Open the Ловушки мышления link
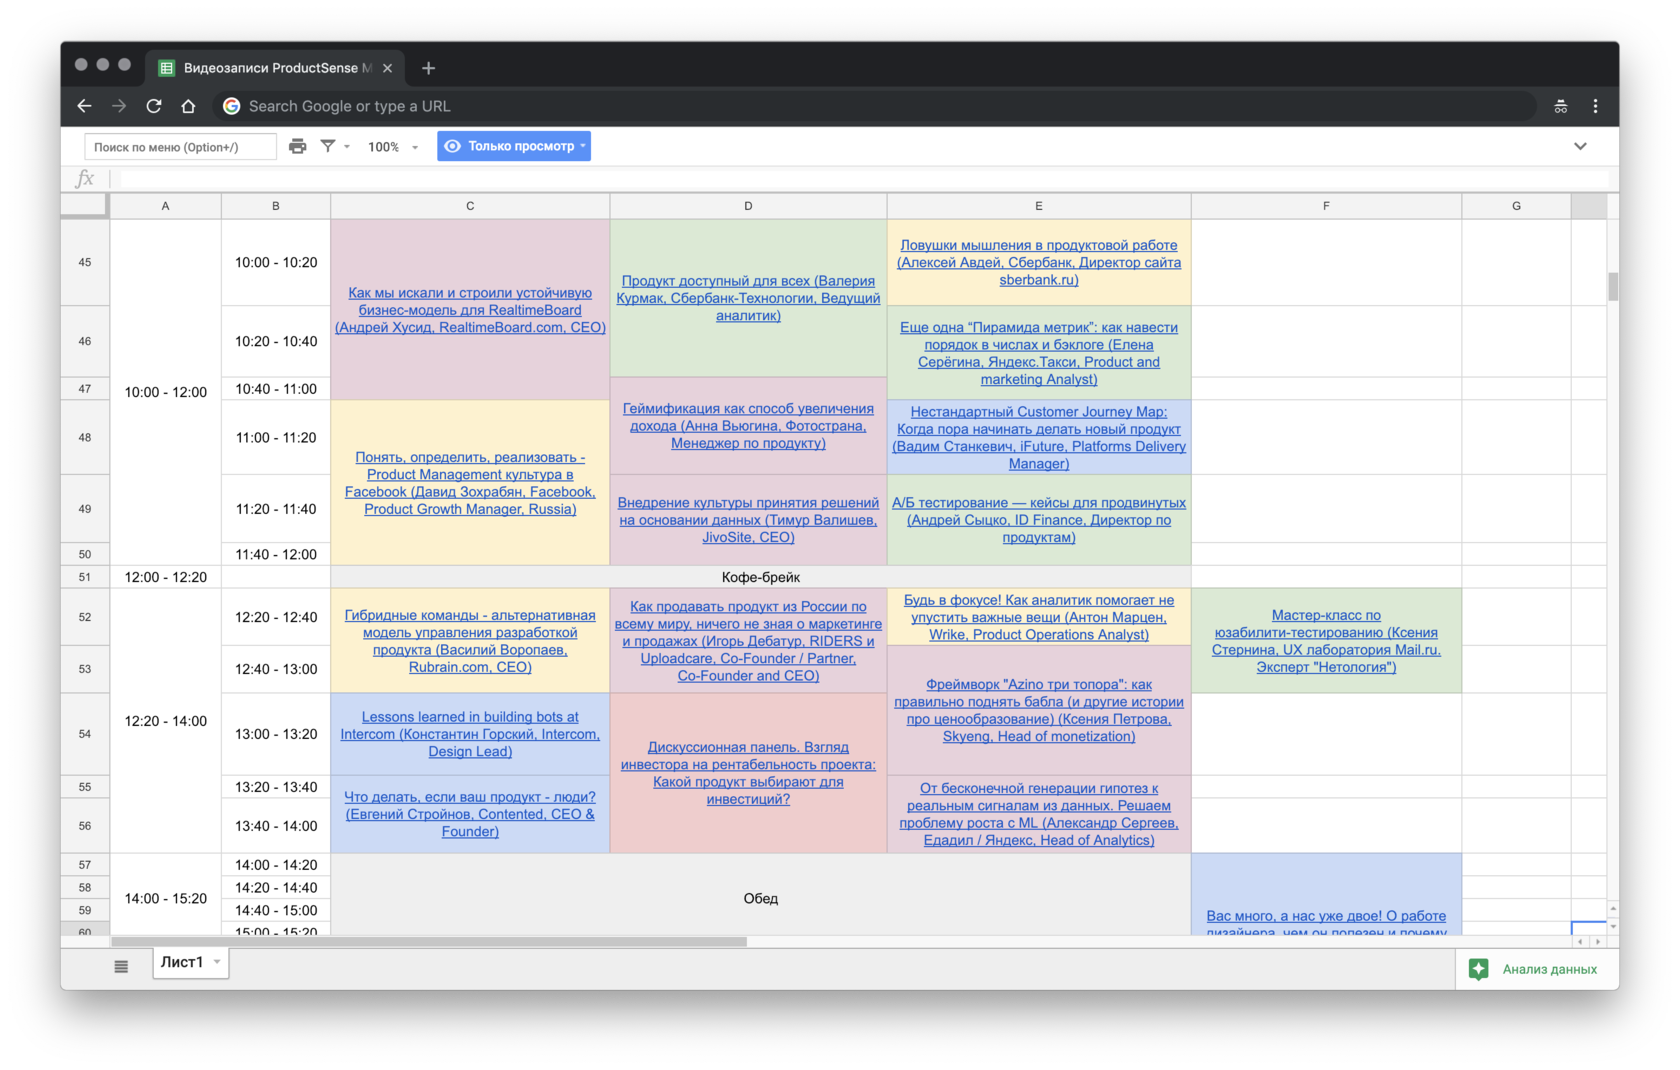Viewport: 1680px width, 1070px height. [1039, 263]
